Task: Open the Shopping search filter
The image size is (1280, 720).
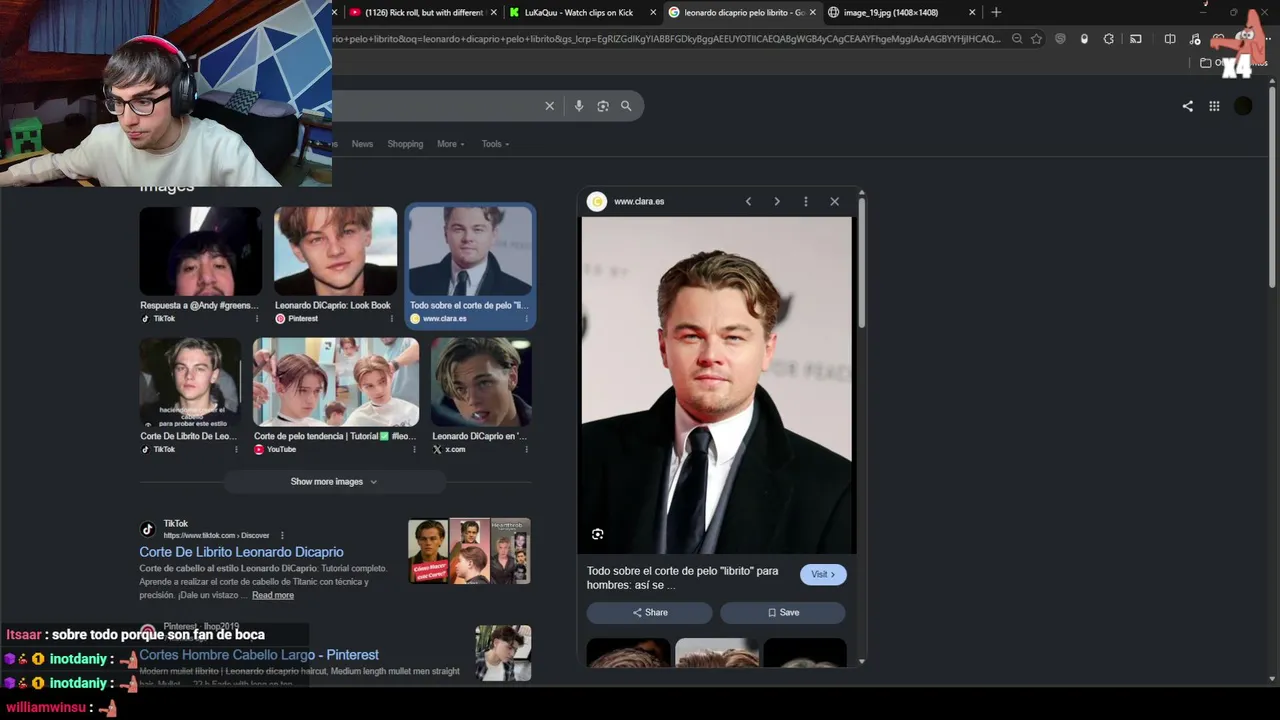Action: pyautogui.click(x=405, y=144)
